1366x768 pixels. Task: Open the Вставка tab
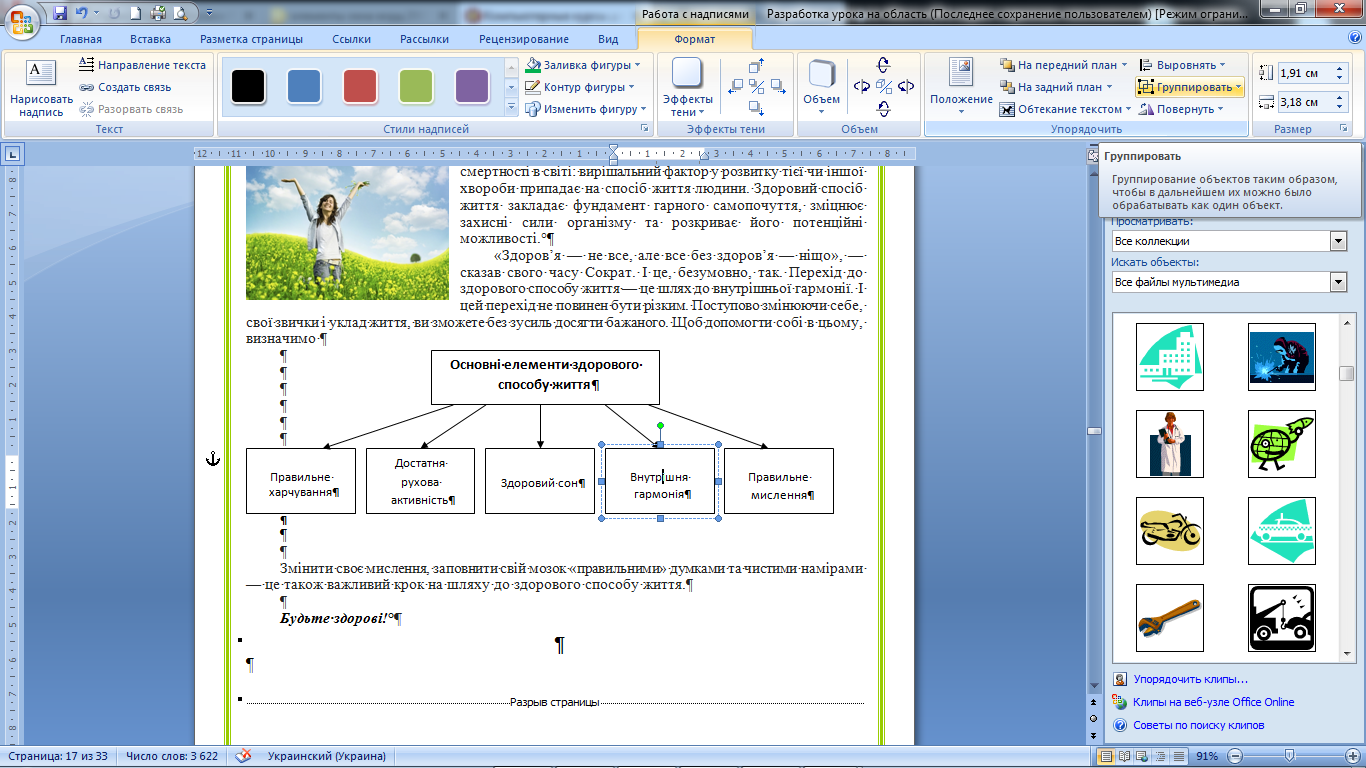[150, 39]
